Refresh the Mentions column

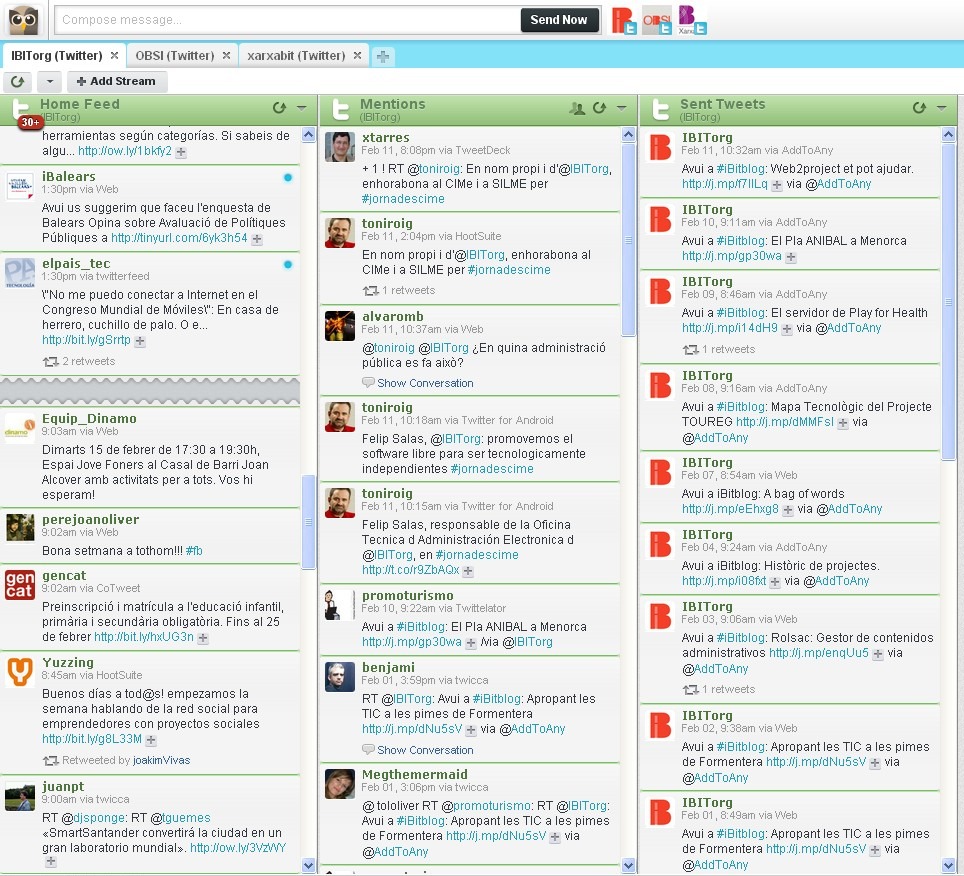599,108
